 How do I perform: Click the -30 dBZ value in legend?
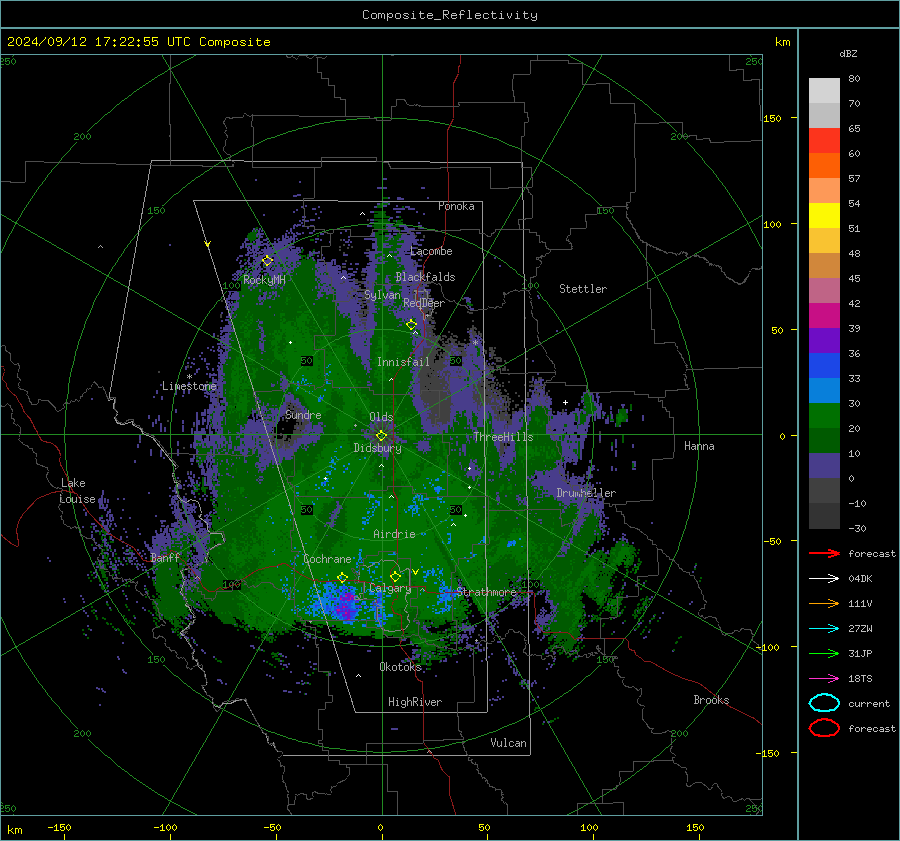point(857,528)
